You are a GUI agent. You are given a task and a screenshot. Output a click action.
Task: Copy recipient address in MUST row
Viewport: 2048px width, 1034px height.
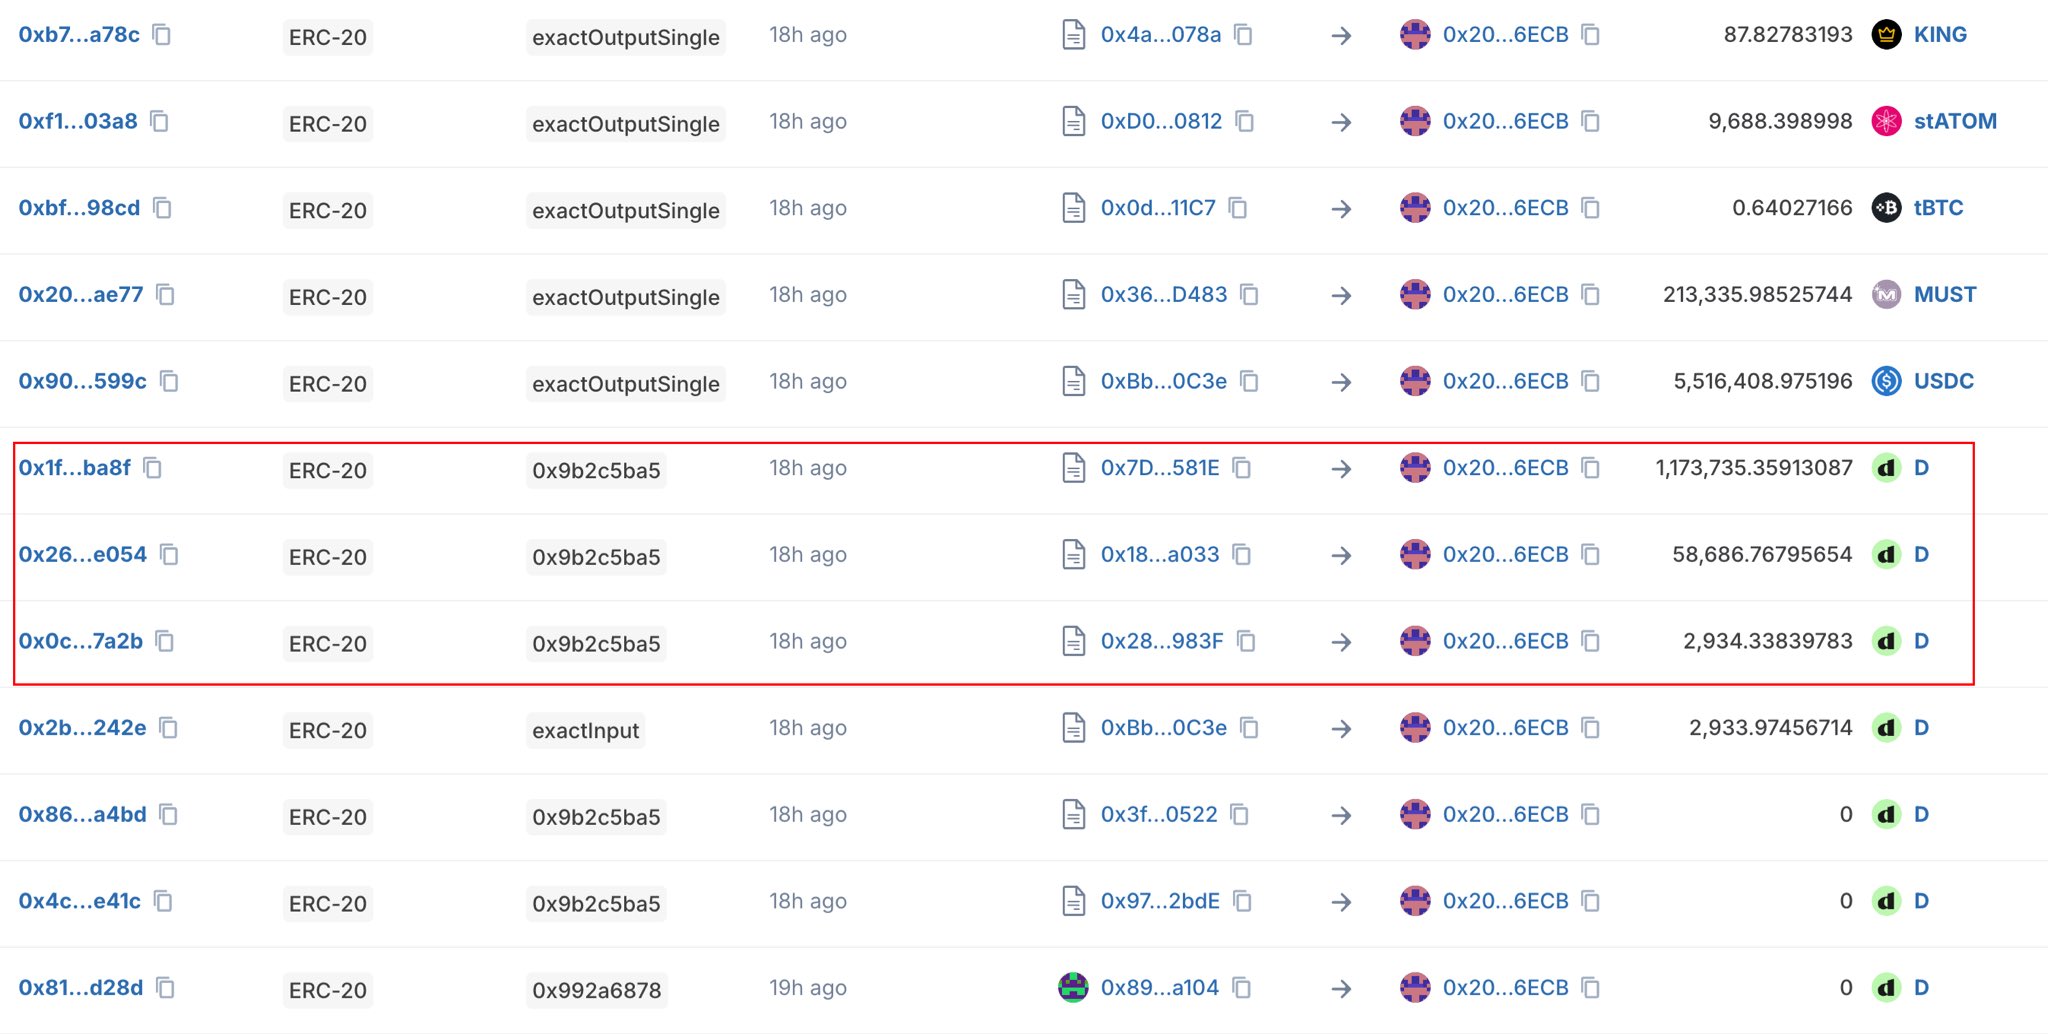click(x=1591, y=295)
